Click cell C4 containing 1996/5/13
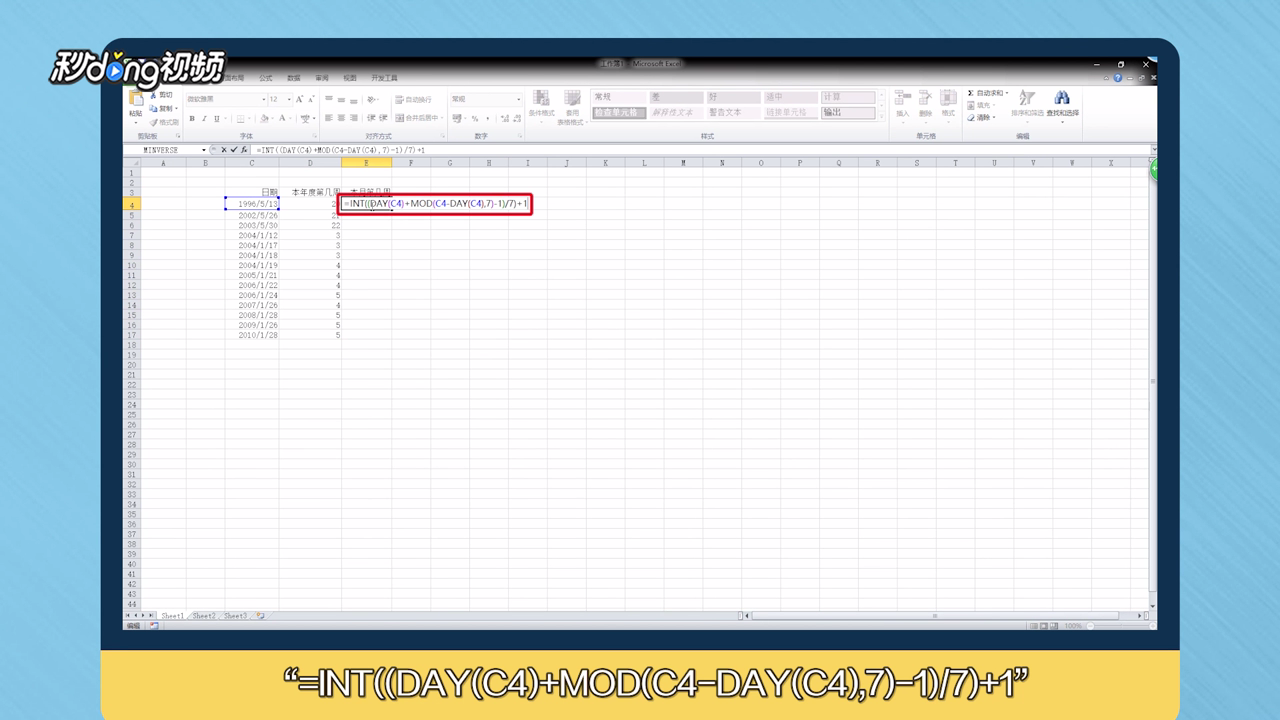 pos(252,204)
